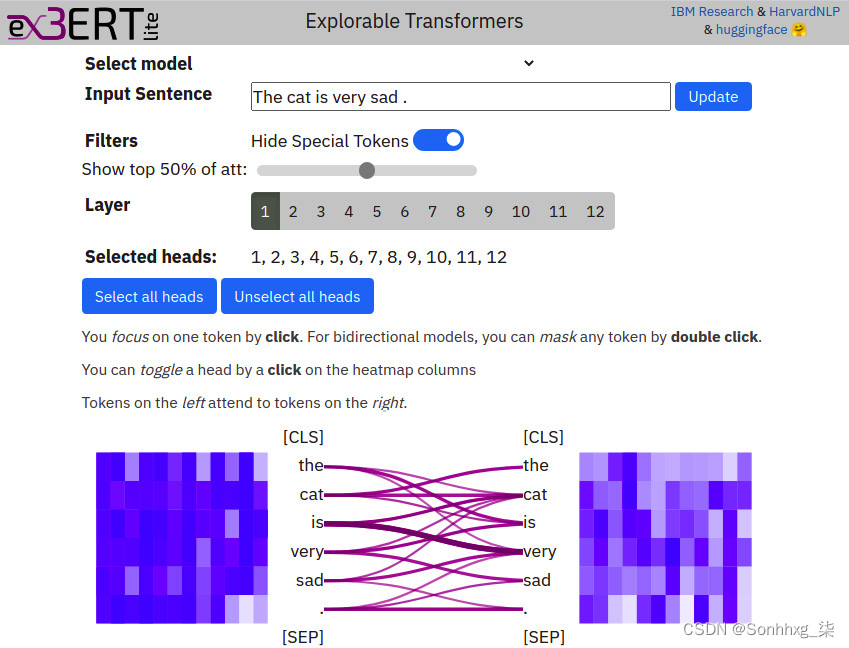Click left [SEP] token
Viewport: 849px width, 648px height.
pyautogui.click(x=303, y=637)
